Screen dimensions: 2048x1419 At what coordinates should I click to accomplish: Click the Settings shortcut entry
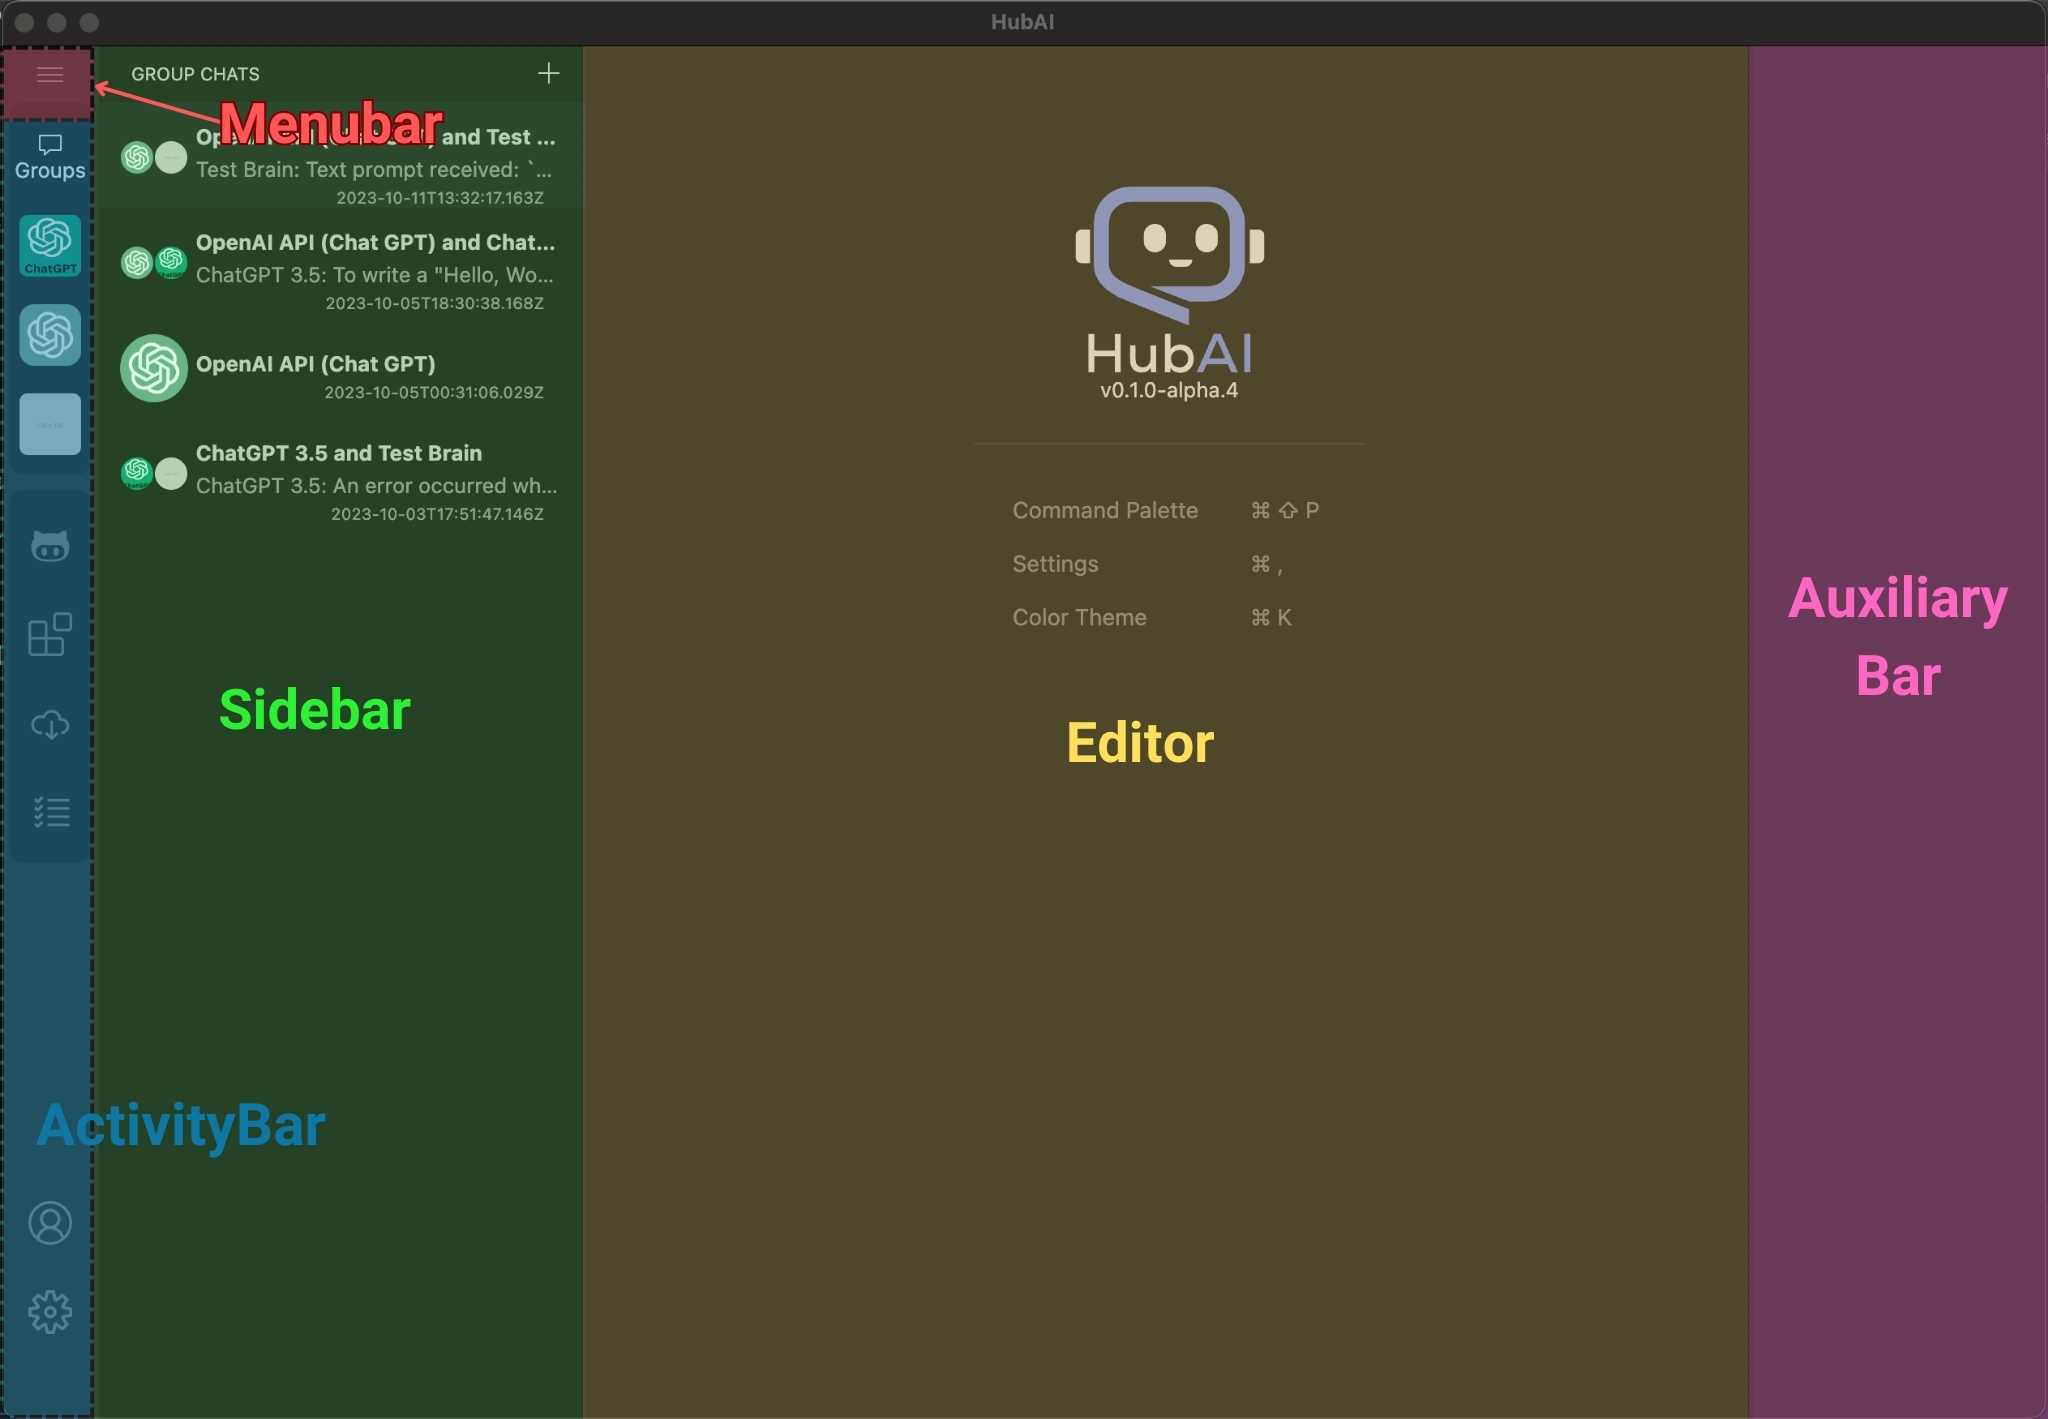(1147, 564)
